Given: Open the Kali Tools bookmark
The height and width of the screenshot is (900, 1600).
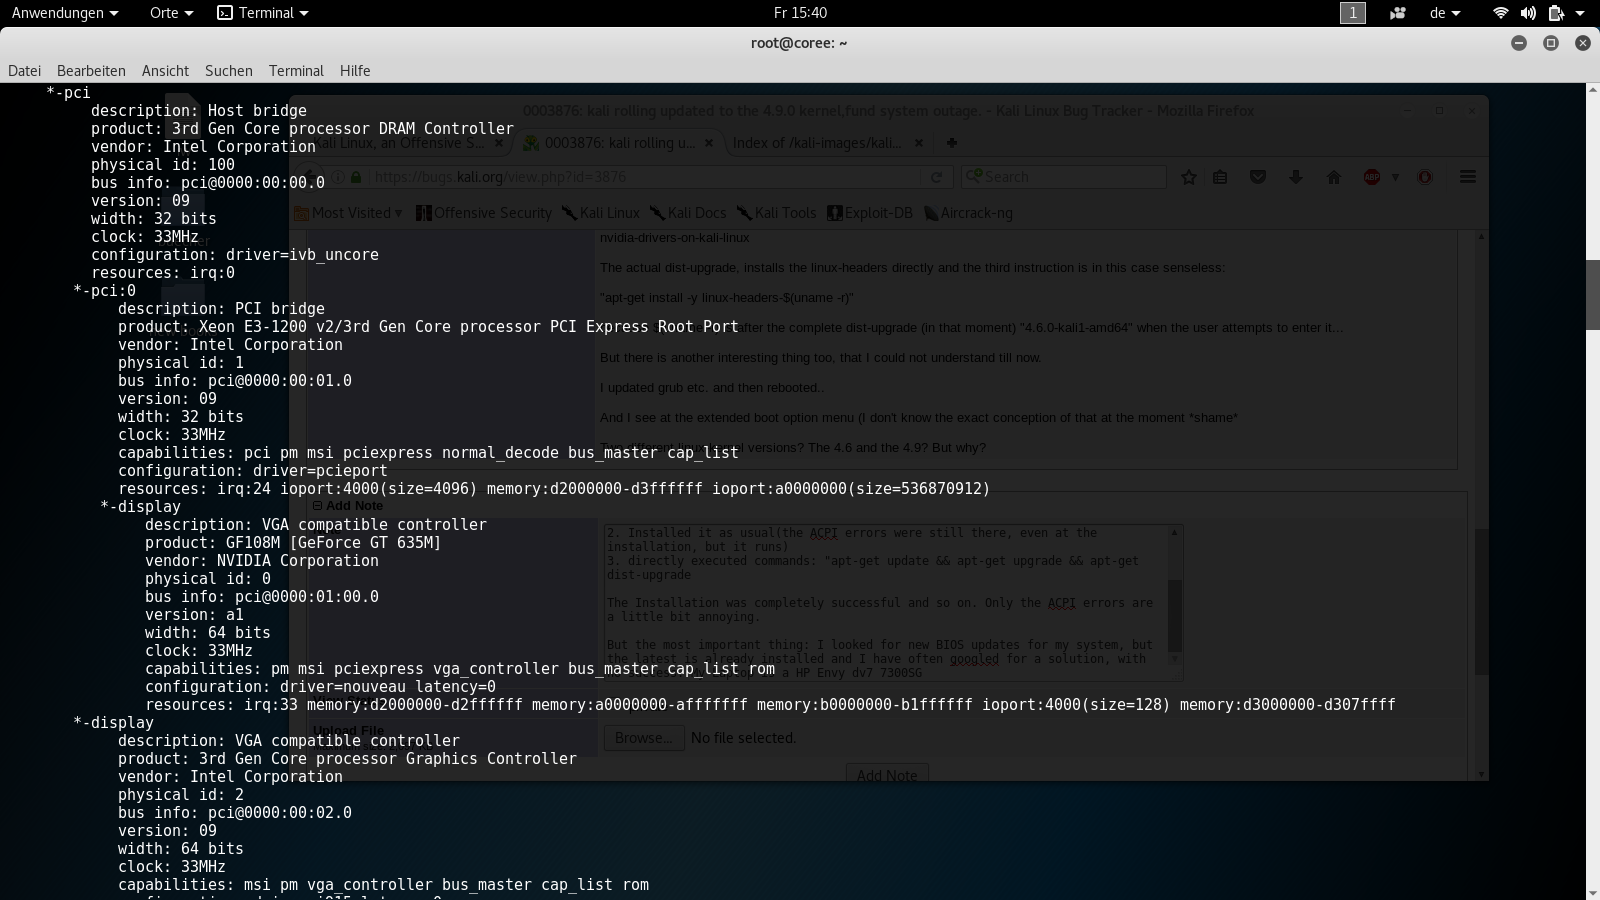Looking at the screenshot, I should (777, 213).
